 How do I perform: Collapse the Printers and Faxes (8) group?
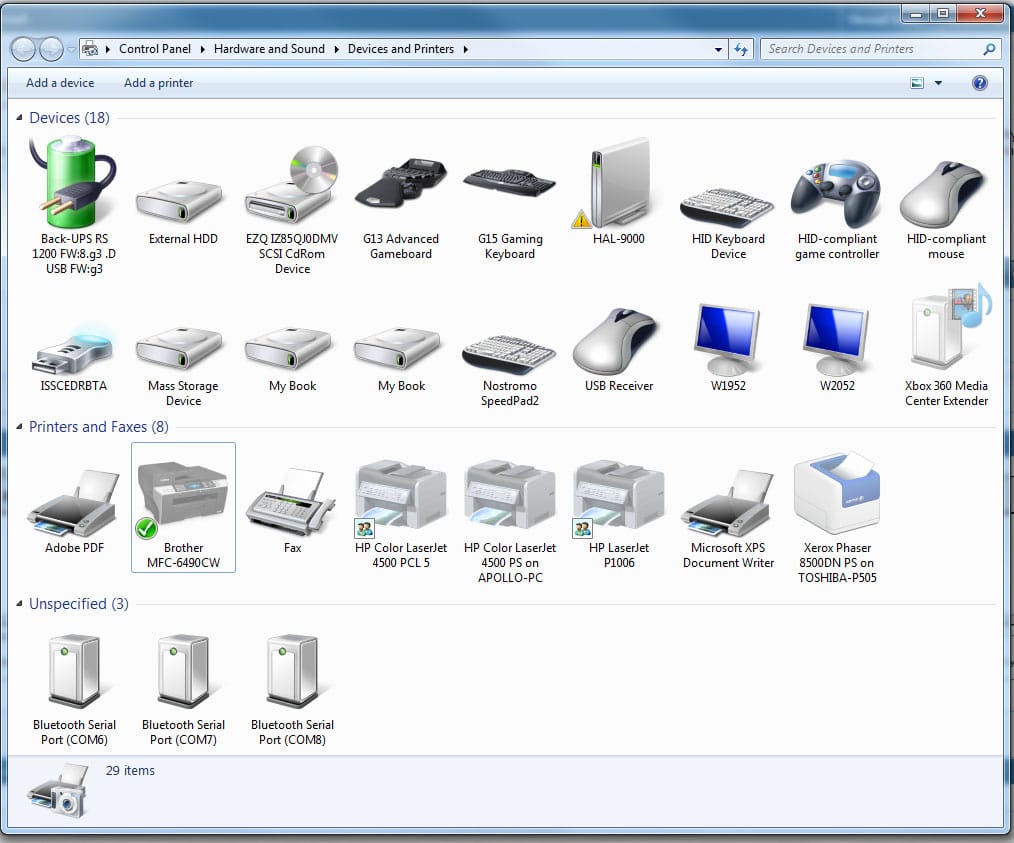click(x=19, y=427)
